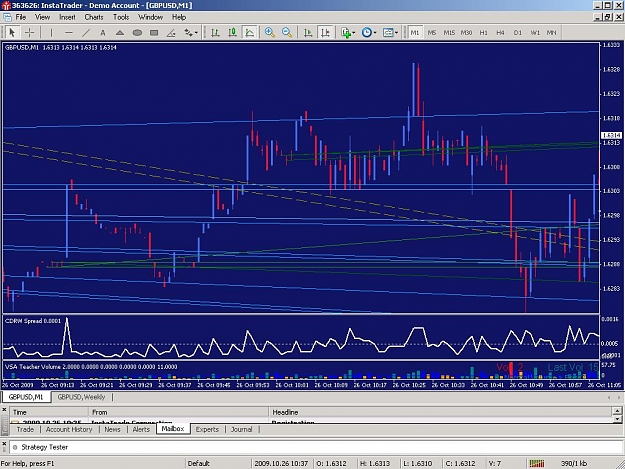Open the Charts menu
The height and width of the screenshot is (469, 625).
tap(94, 17)
